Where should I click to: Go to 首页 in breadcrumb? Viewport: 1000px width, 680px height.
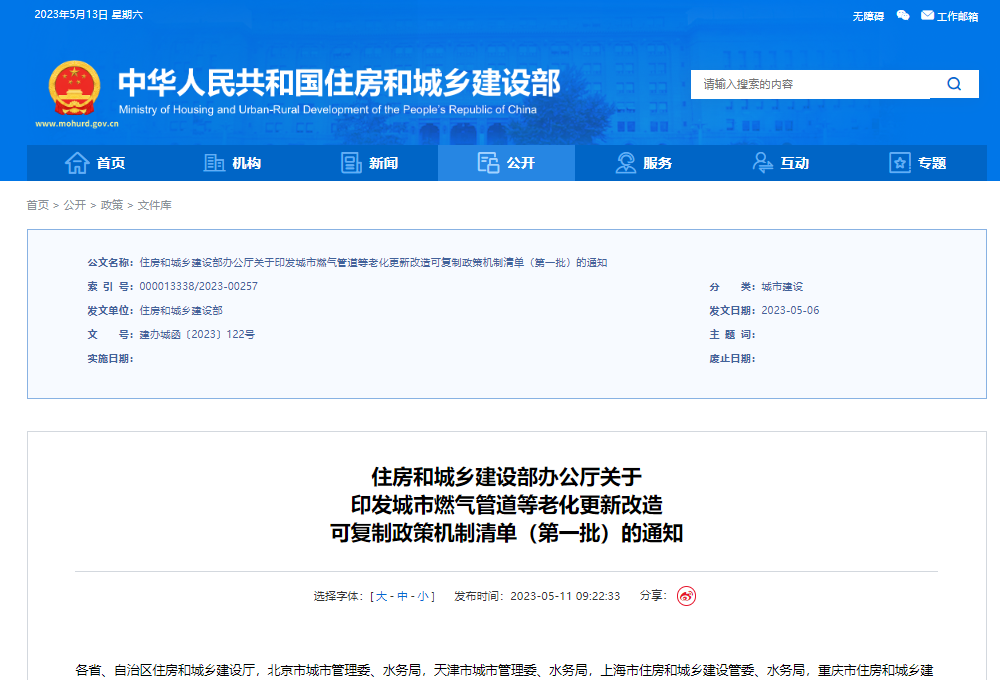[x=37, y=205]
